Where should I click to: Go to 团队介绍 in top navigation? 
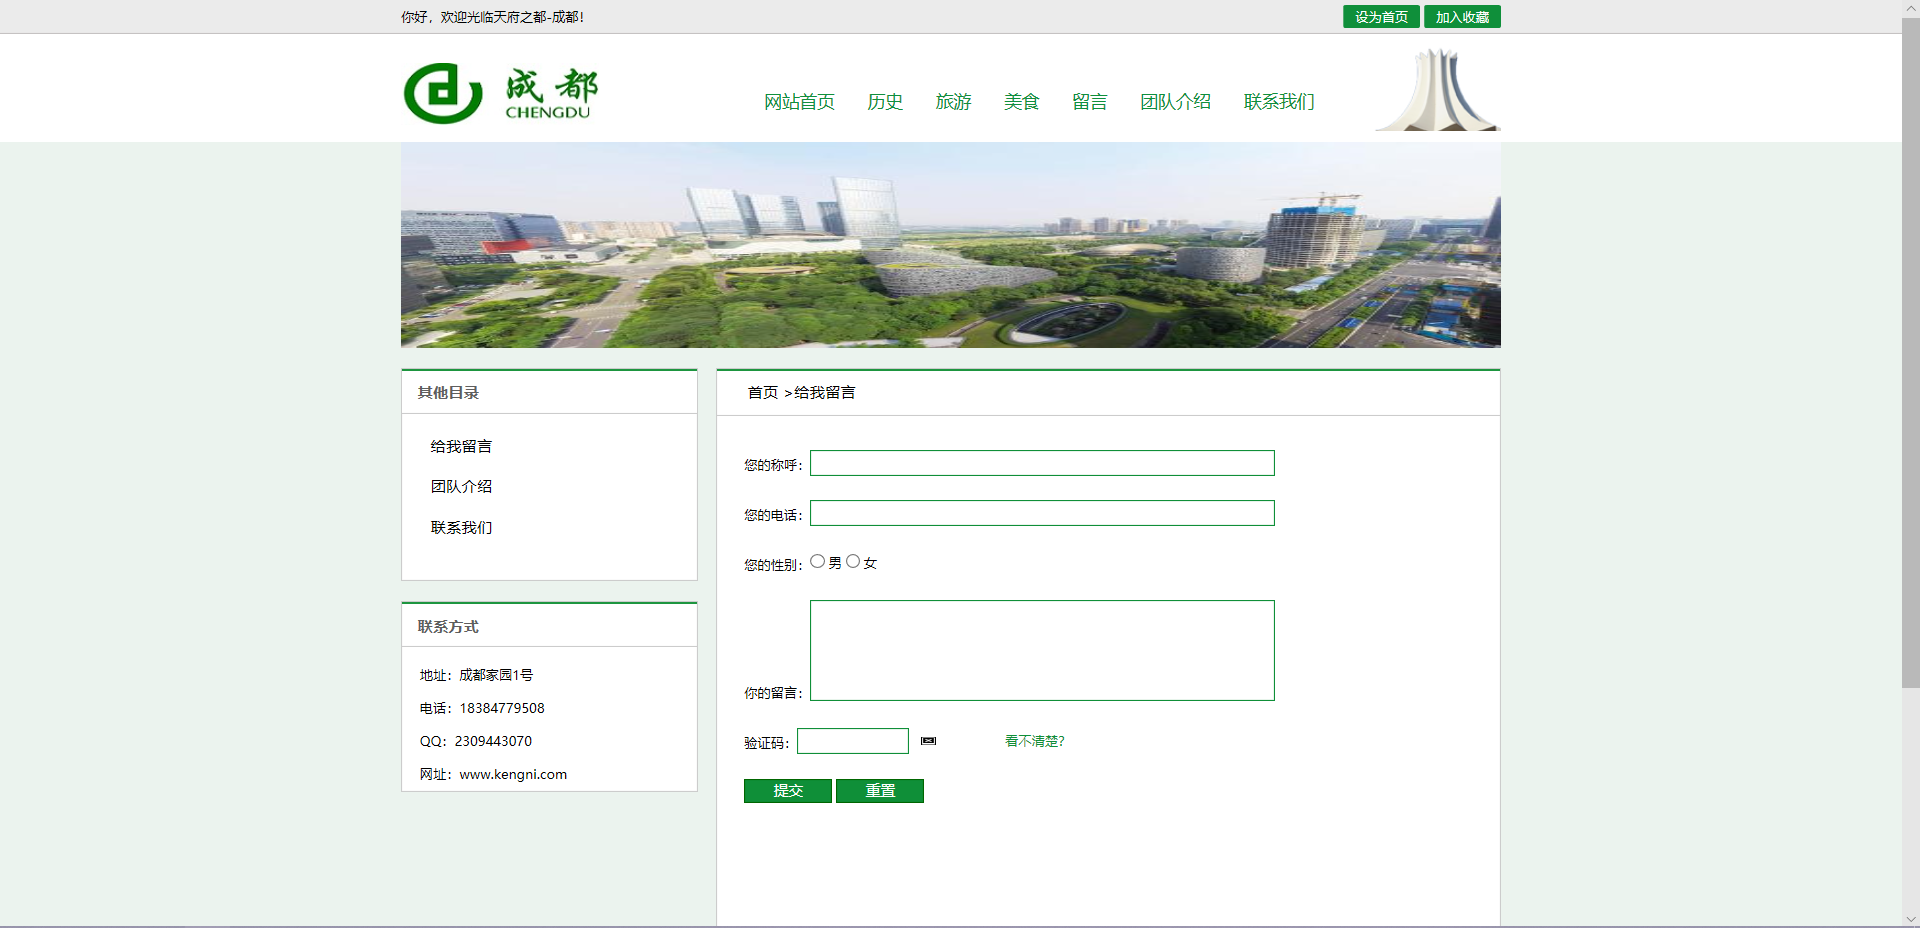[1175, 101]
